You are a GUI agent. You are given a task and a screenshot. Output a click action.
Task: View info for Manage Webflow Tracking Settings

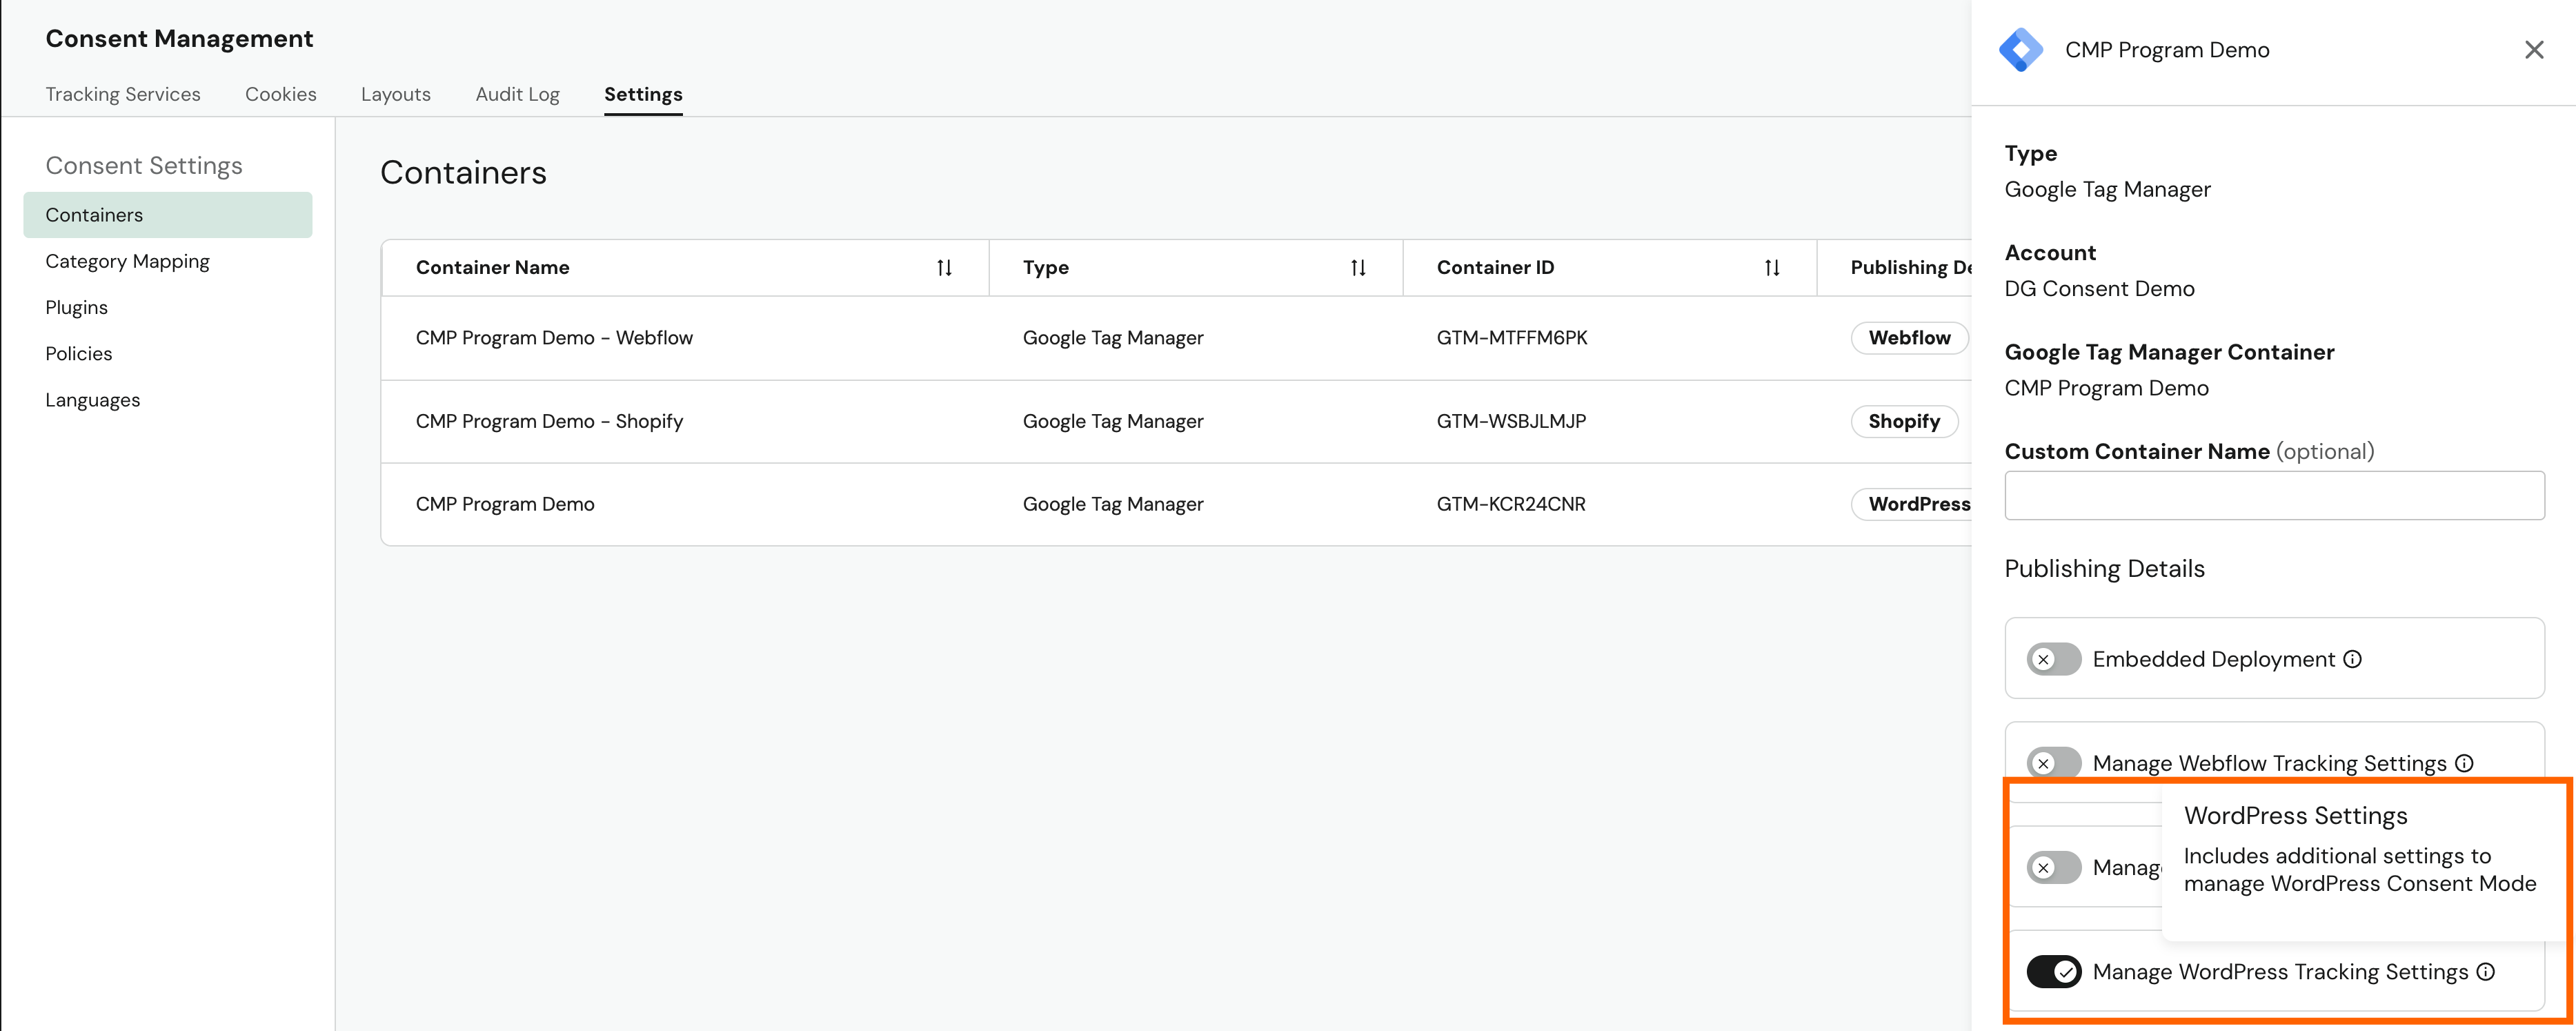coord(2465,762)
